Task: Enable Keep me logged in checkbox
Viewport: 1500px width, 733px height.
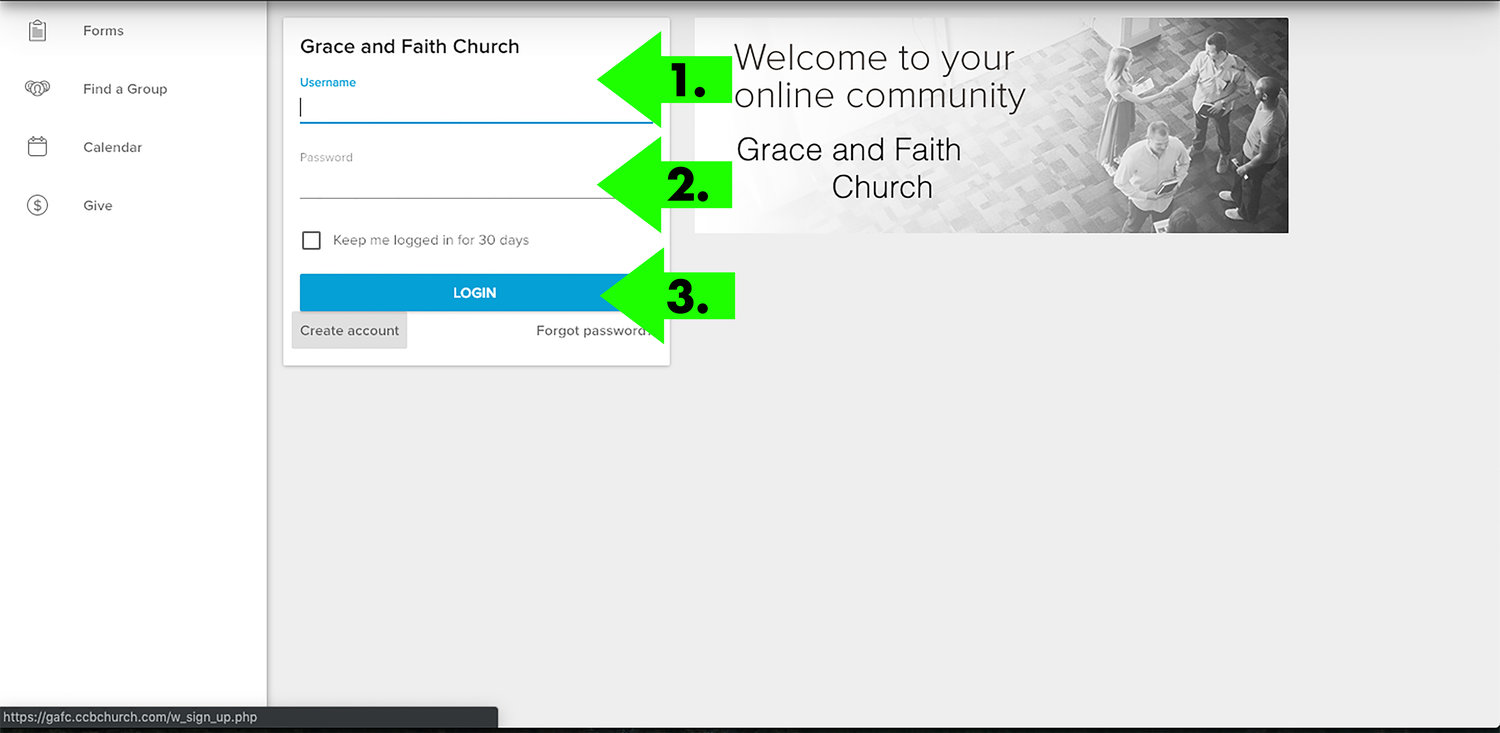Action: [x=311, y=240]
